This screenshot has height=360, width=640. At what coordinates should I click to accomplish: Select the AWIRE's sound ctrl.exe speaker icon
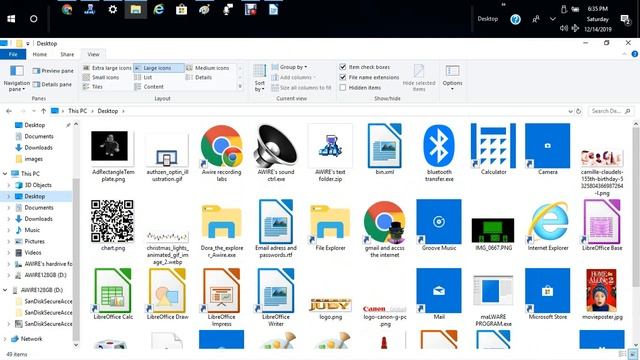276,146
